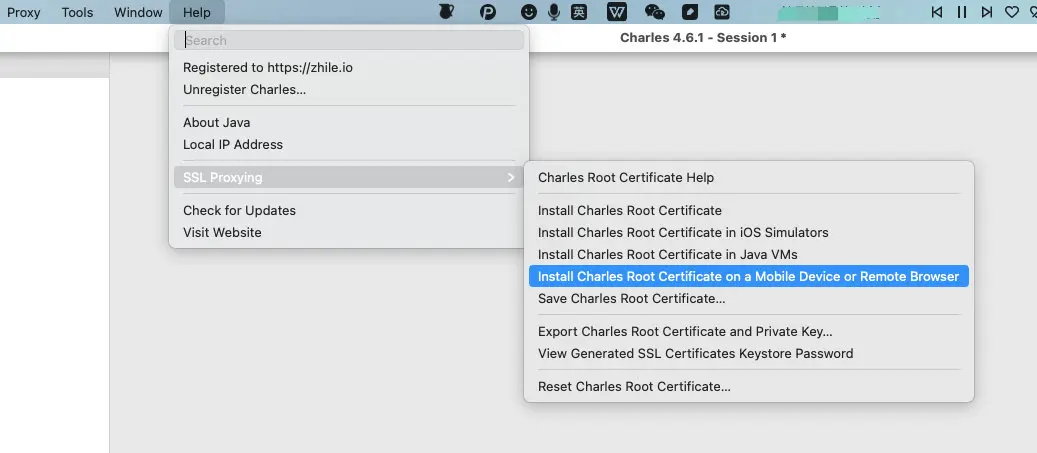This screenshot has height=453, width=1037.
Task: Open the Tools menu
Action: point(77,12)
